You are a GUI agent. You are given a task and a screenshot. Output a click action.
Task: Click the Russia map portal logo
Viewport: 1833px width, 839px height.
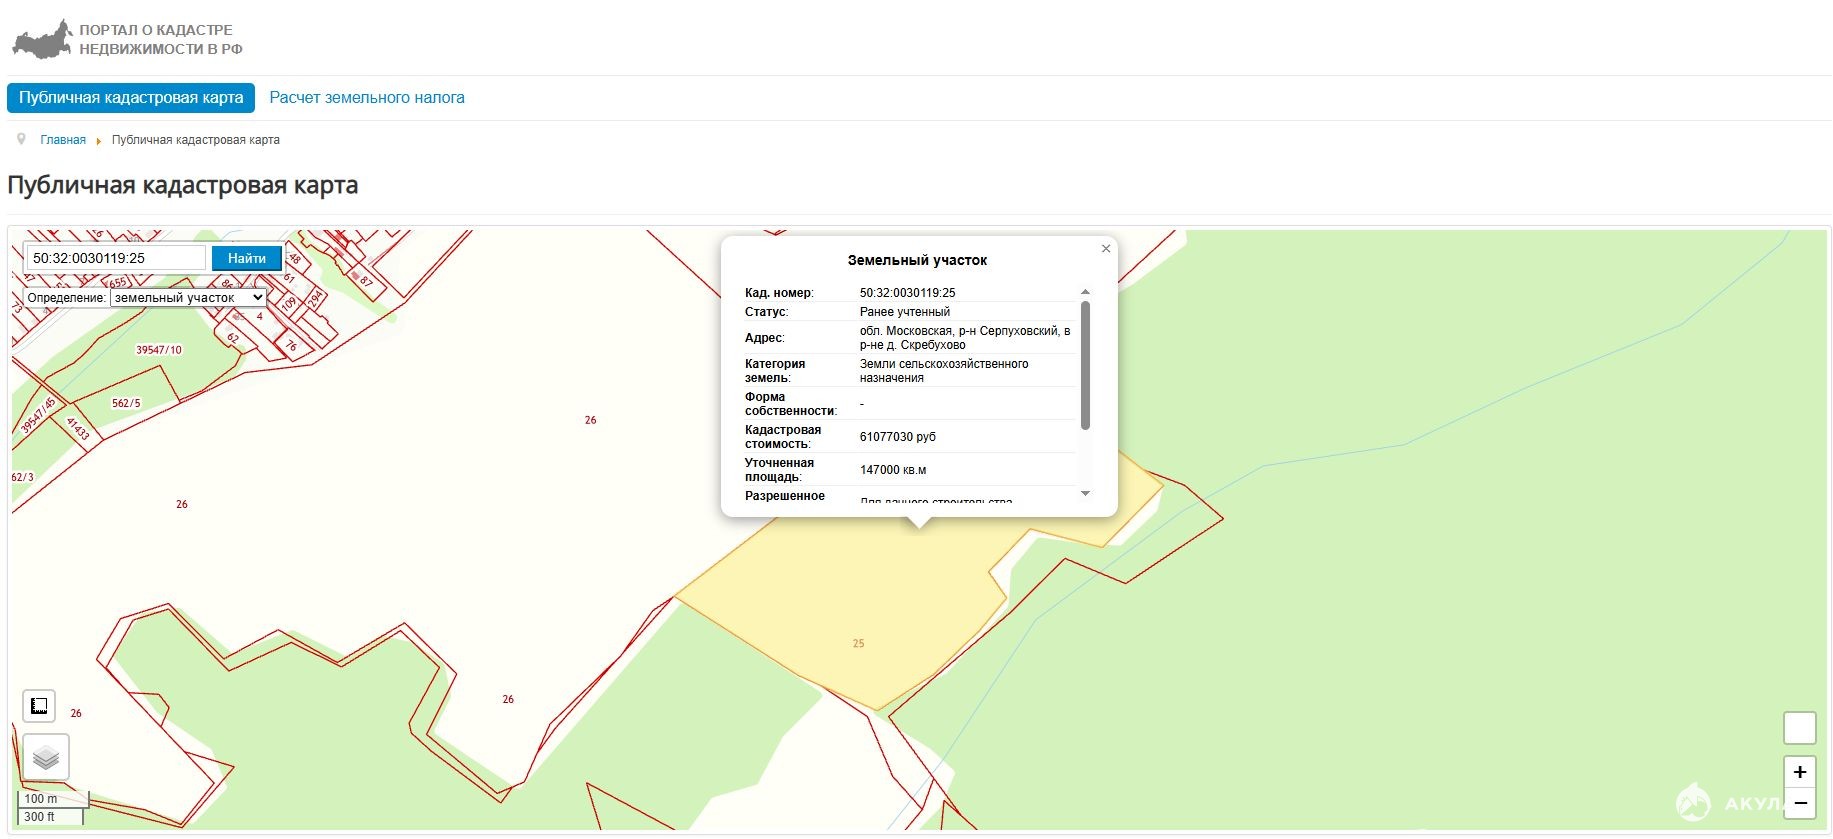(43, 40)
